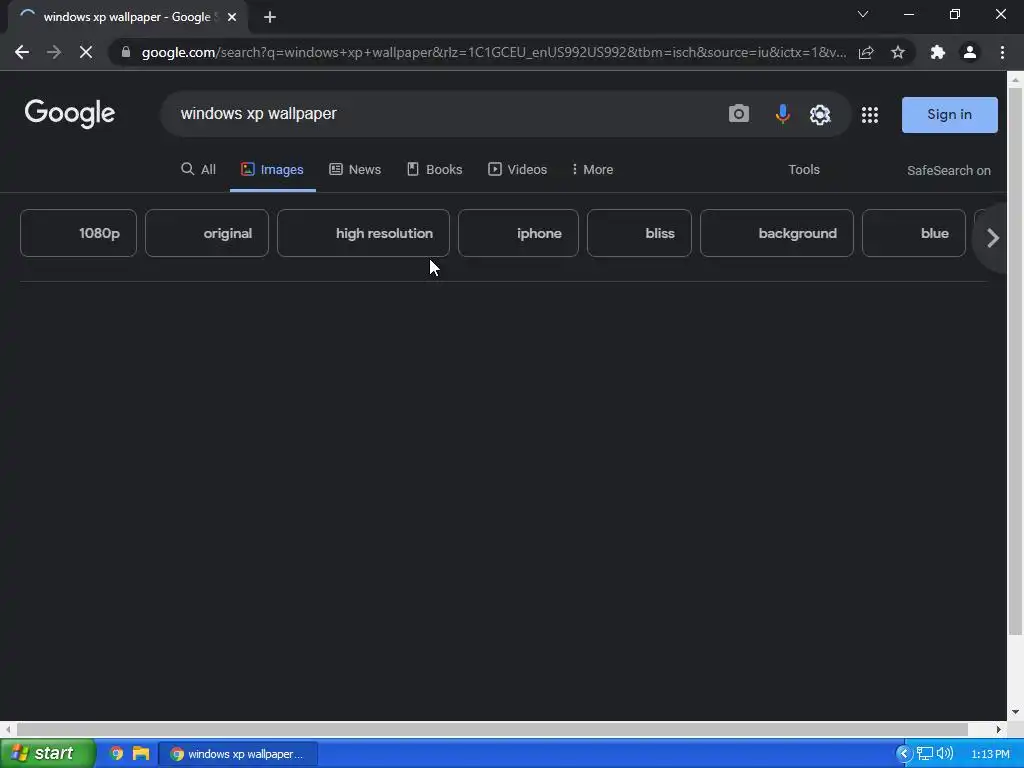
Task: Click the Sign in button
Action: point(950,115)
